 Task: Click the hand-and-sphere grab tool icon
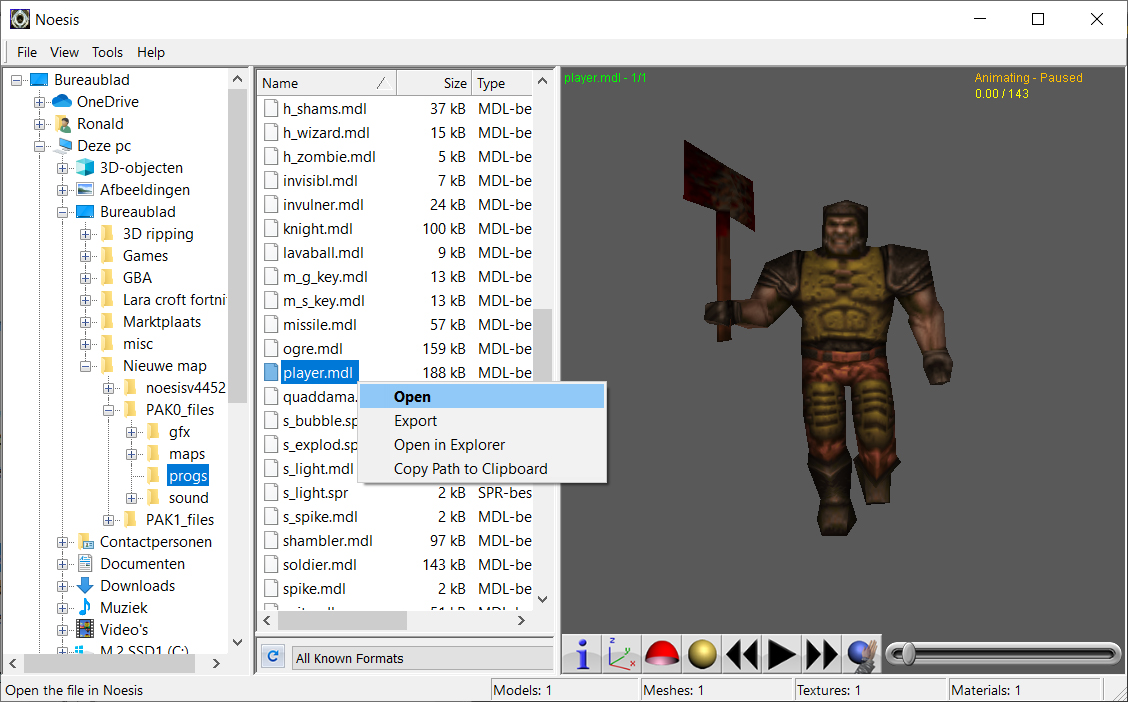click(x=860, y=654)
